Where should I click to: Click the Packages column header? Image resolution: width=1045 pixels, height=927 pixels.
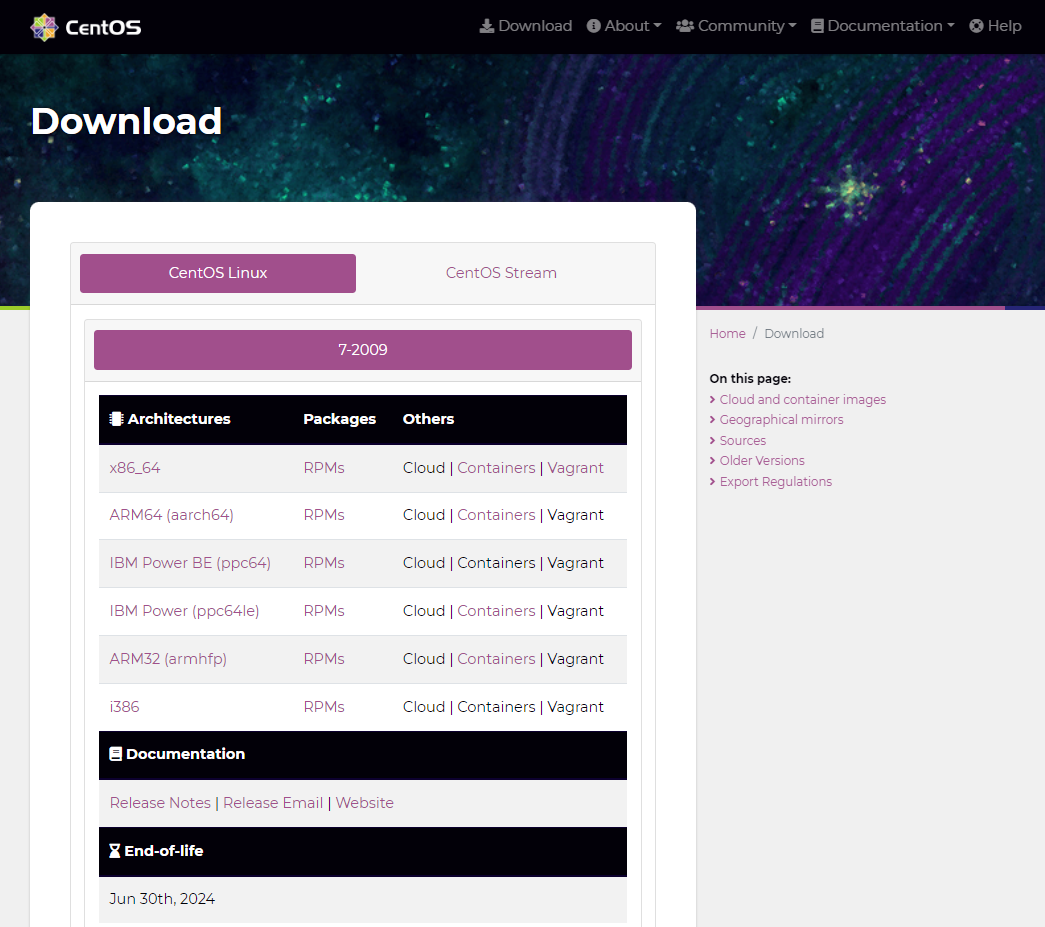coord(339,419)
